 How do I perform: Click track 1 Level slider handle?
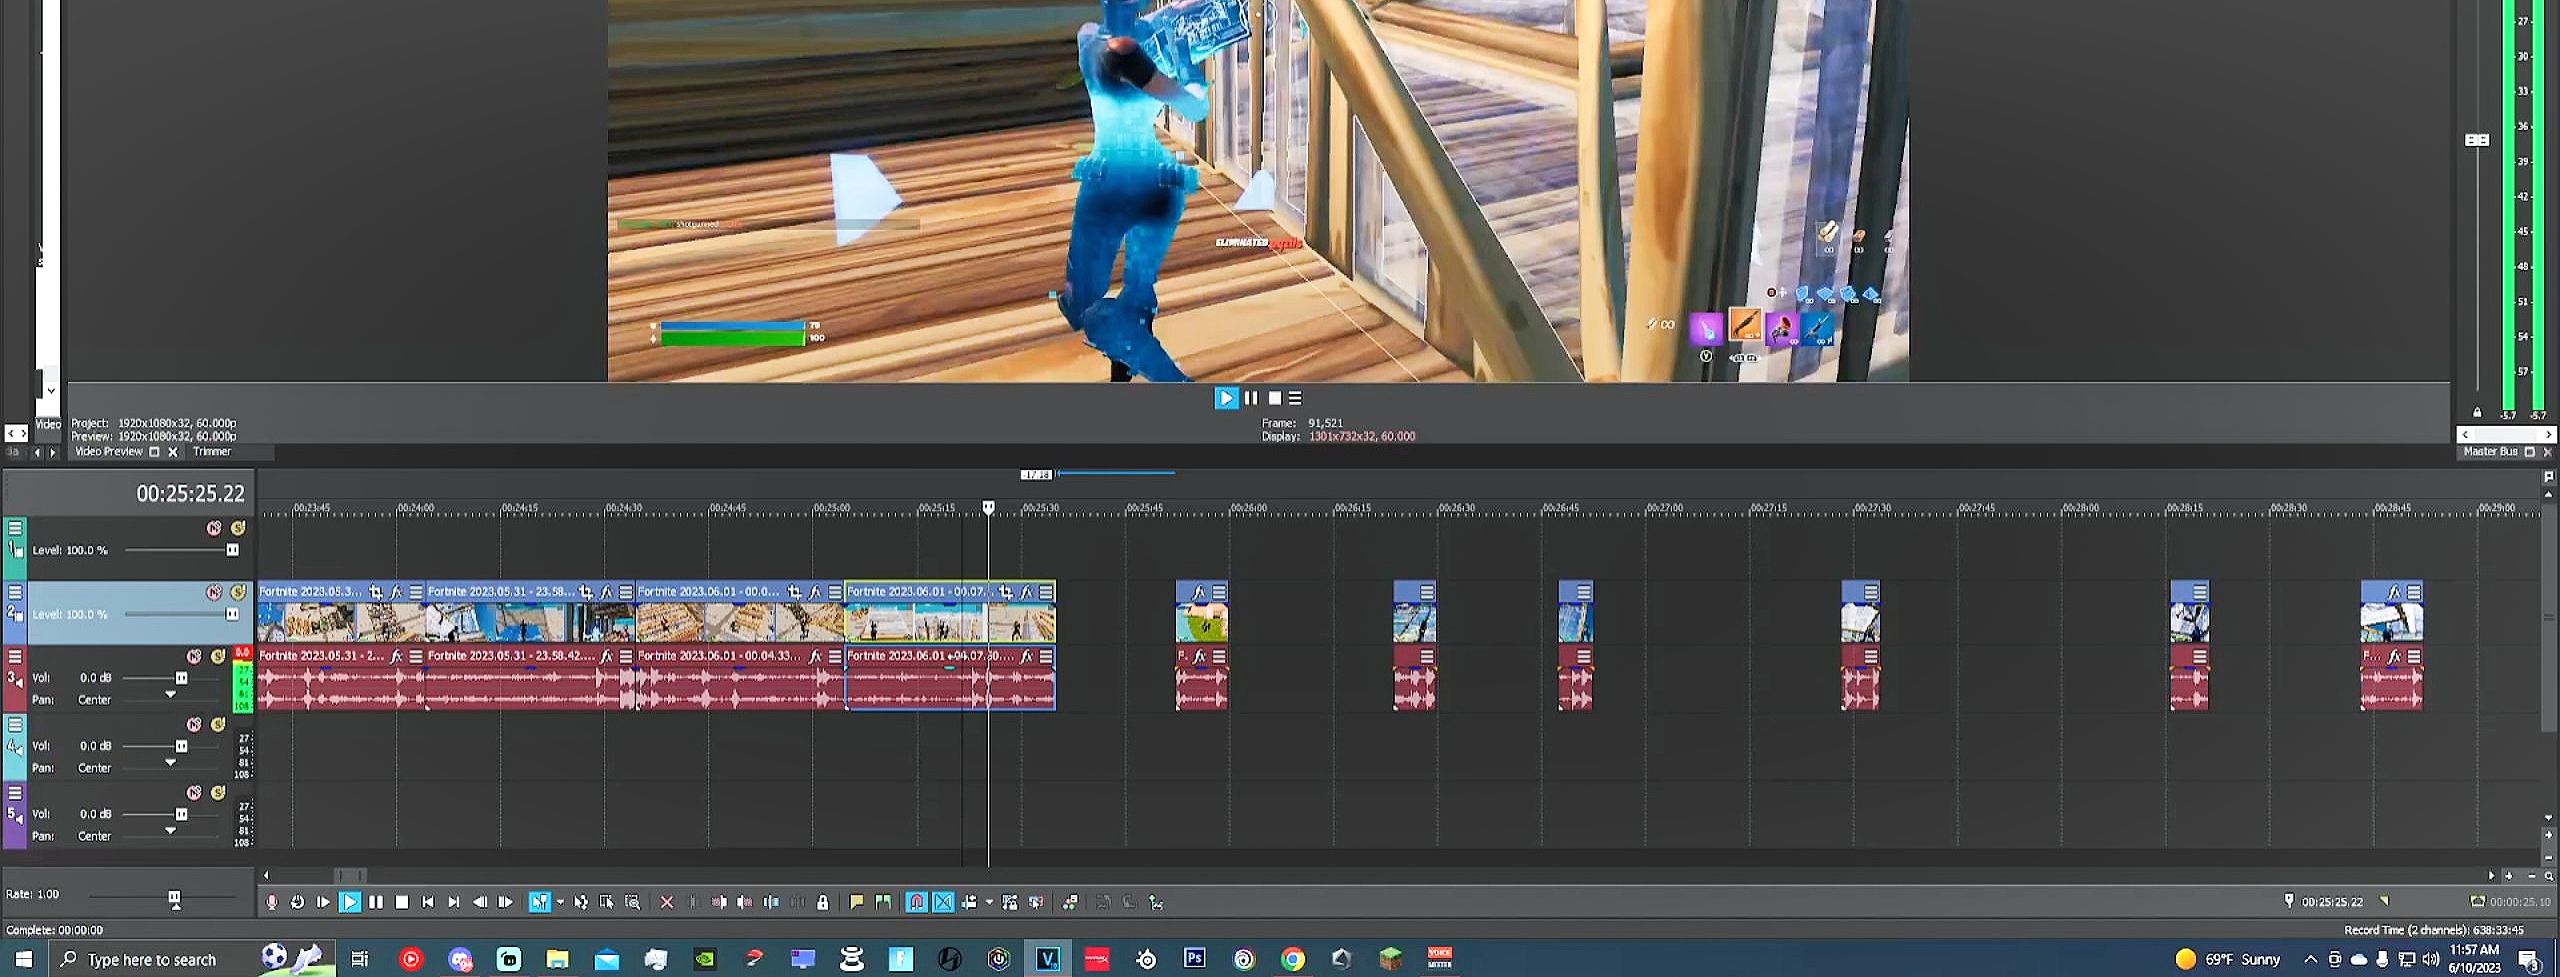232,550
